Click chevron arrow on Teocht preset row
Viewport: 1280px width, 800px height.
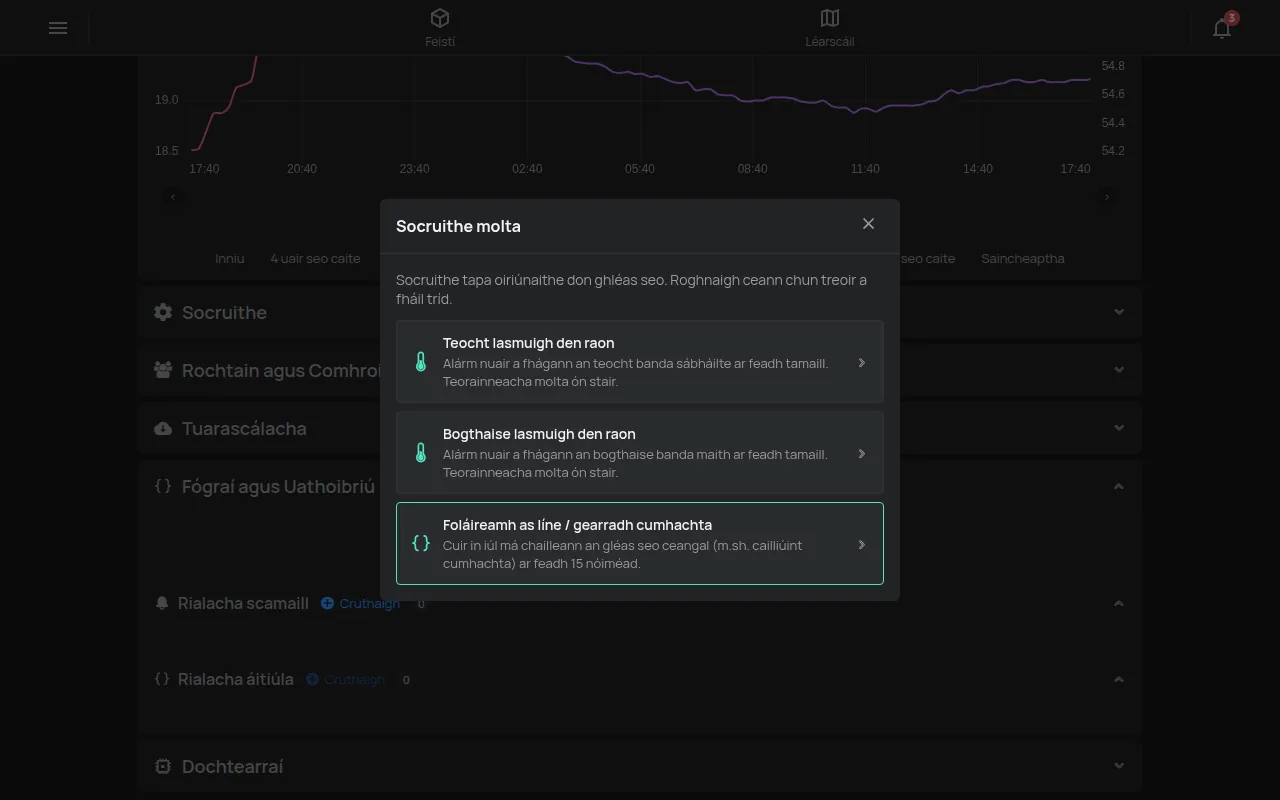tap(862, 363)
